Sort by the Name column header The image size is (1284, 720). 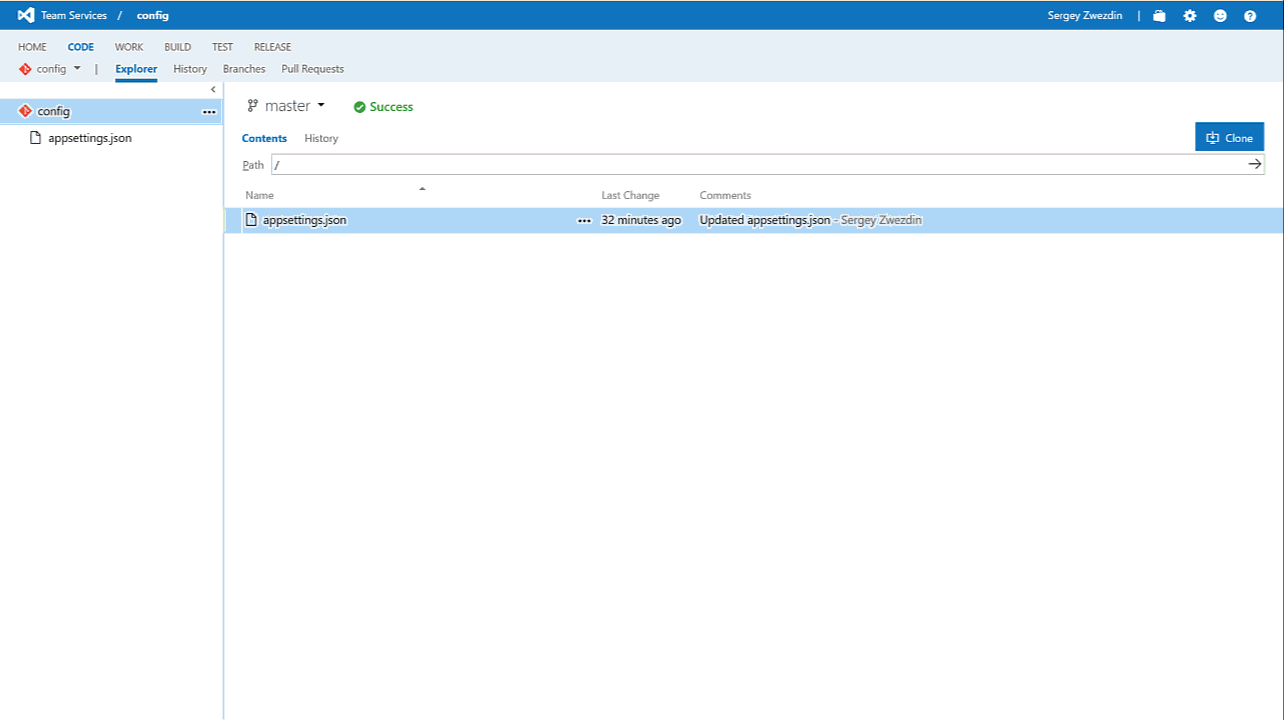coord(260,195)
